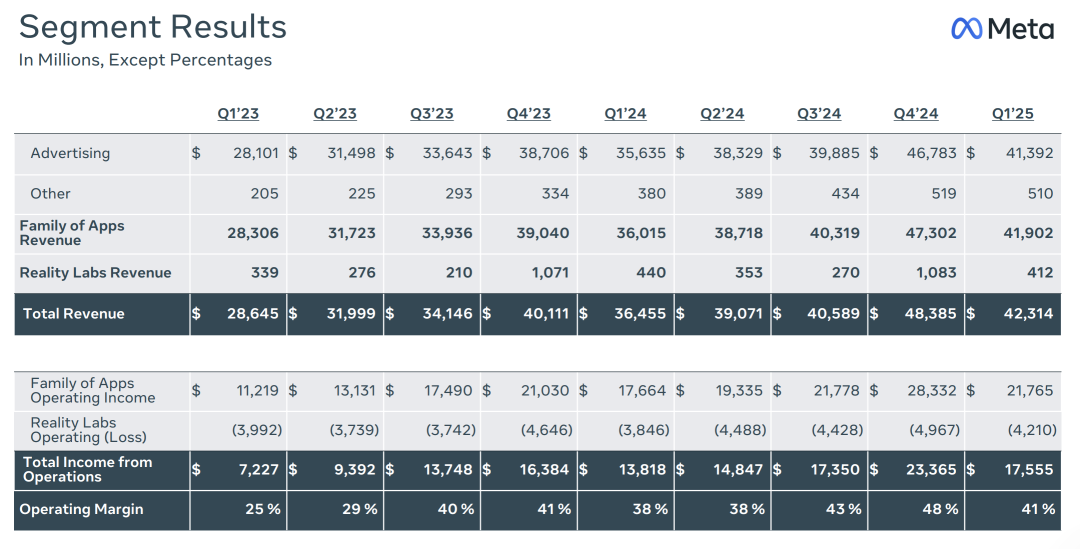Click the Total Revenue row label
The width and height of the screenshot is (1080, 549).
click(74, 314)
